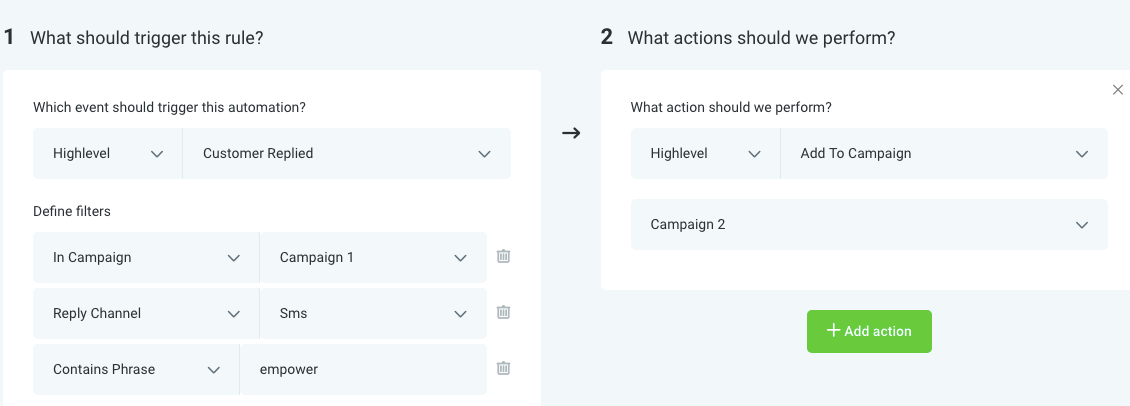Click the plus icon on Add action
Viewport: 1130px width, 406px height.
click(833, 331)
